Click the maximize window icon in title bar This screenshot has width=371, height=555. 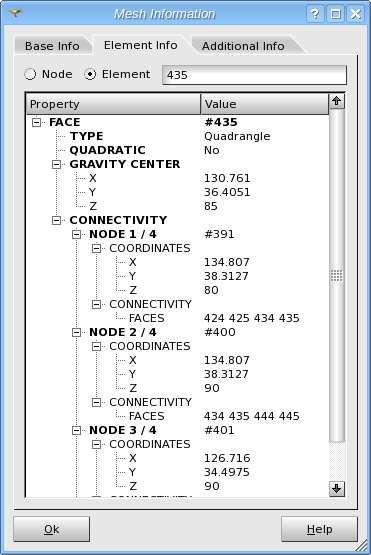coord(335,14)
